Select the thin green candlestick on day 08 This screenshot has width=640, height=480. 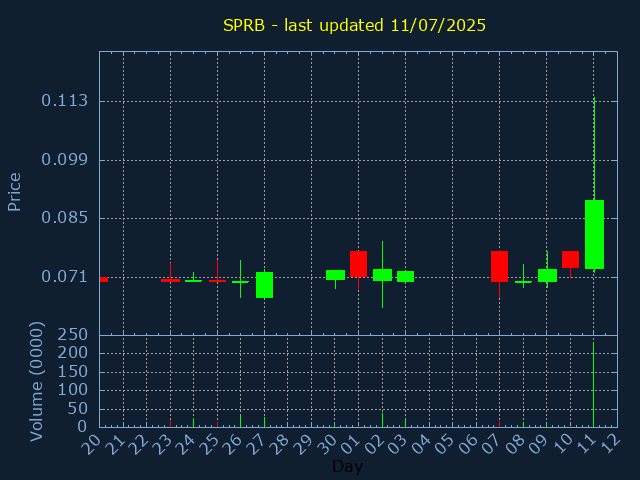tap(523, 282)
